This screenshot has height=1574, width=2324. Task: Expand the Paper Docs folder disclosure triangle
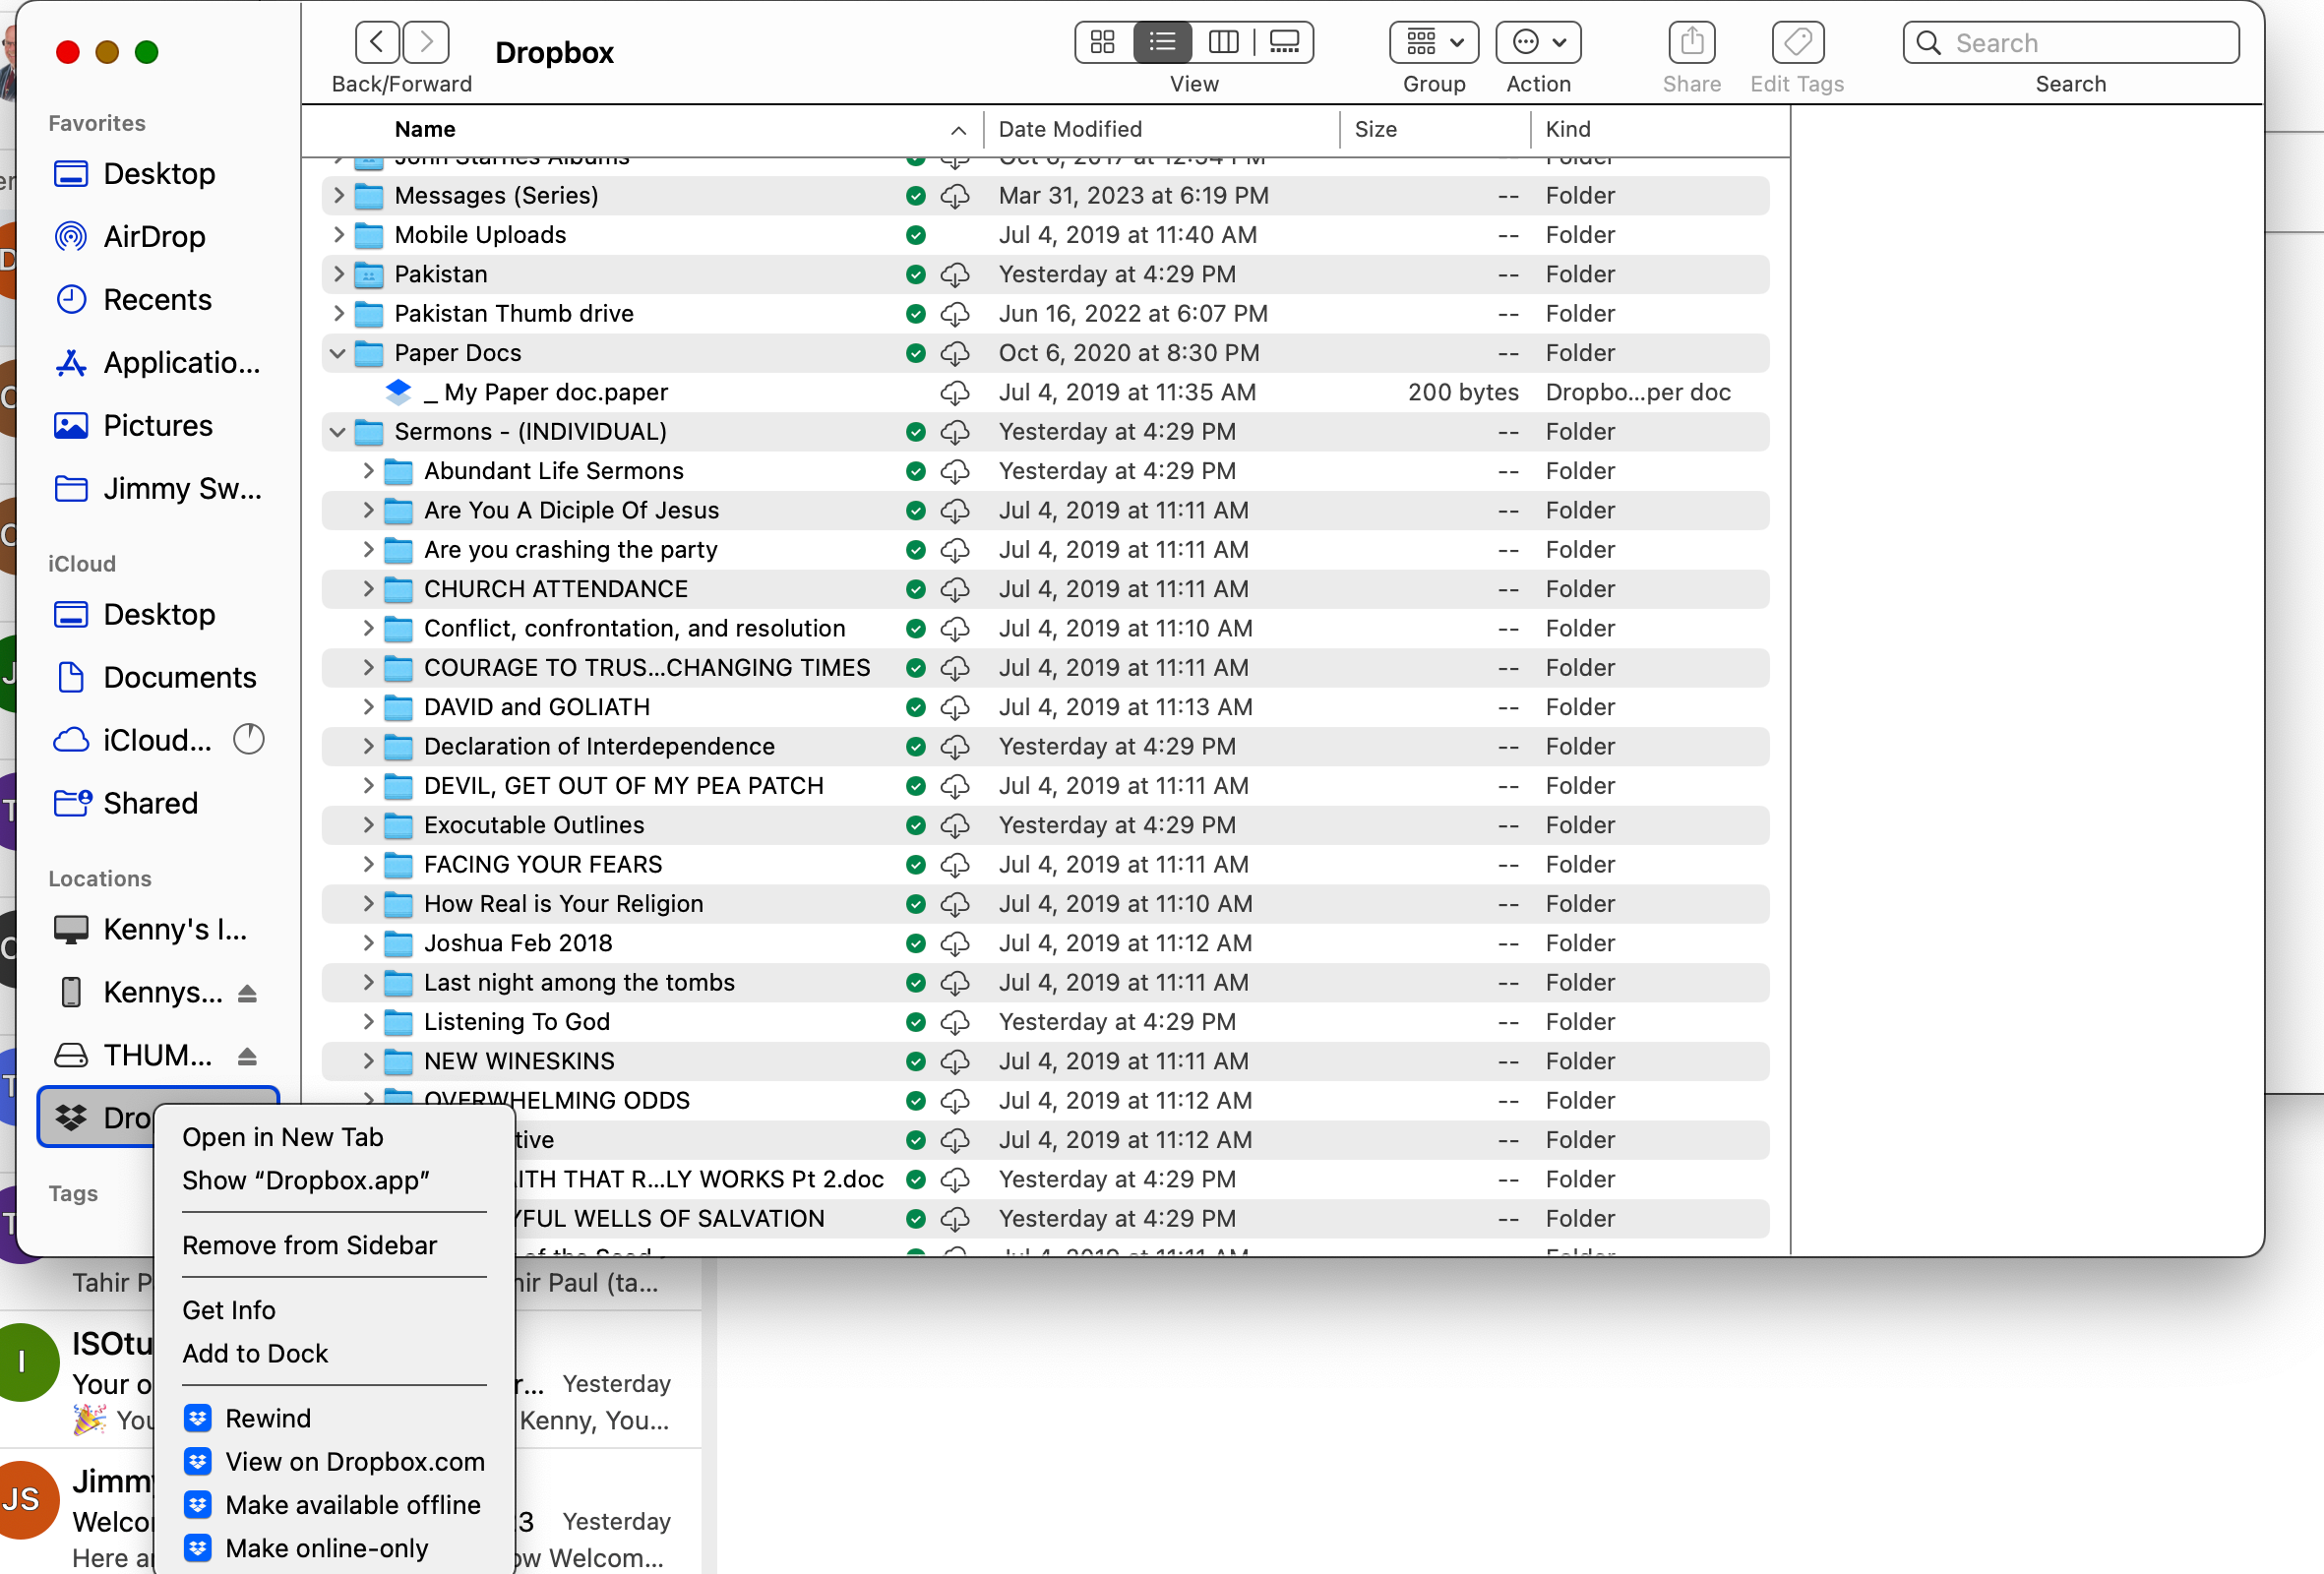tap(337, 353)
